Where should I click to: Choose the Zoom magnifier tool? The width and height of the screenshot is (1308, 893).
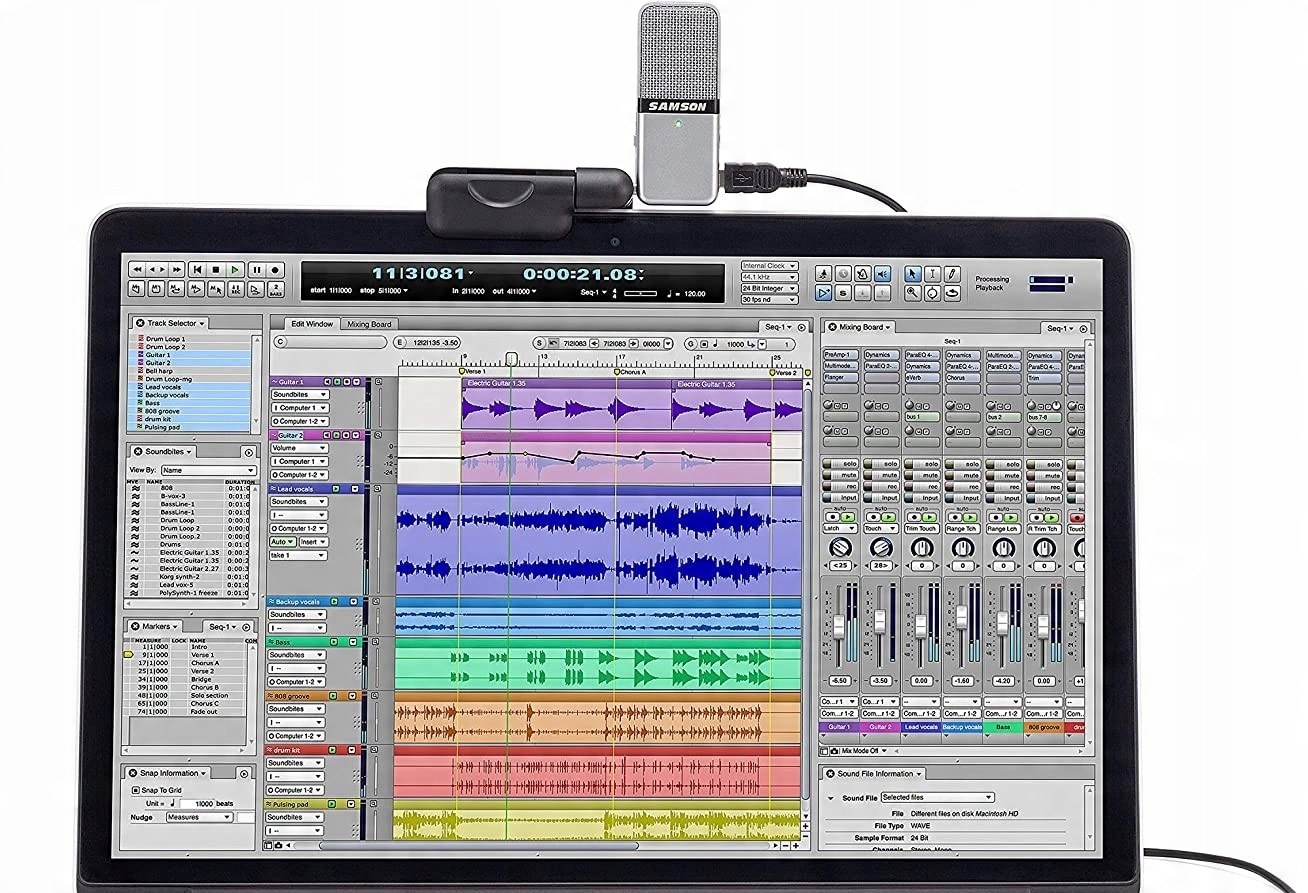point(912,293)
